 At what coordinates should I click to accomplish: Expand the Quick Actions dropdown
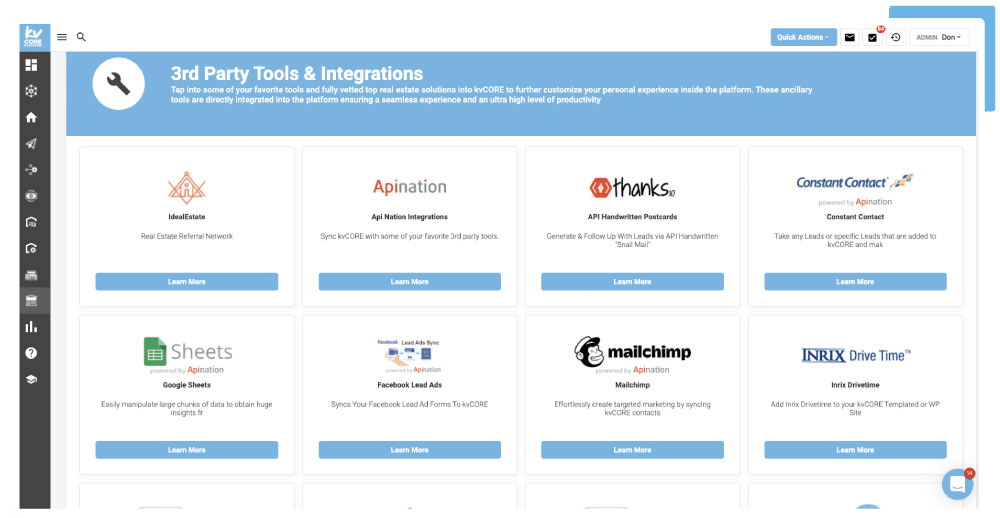(x=803, y=37)
